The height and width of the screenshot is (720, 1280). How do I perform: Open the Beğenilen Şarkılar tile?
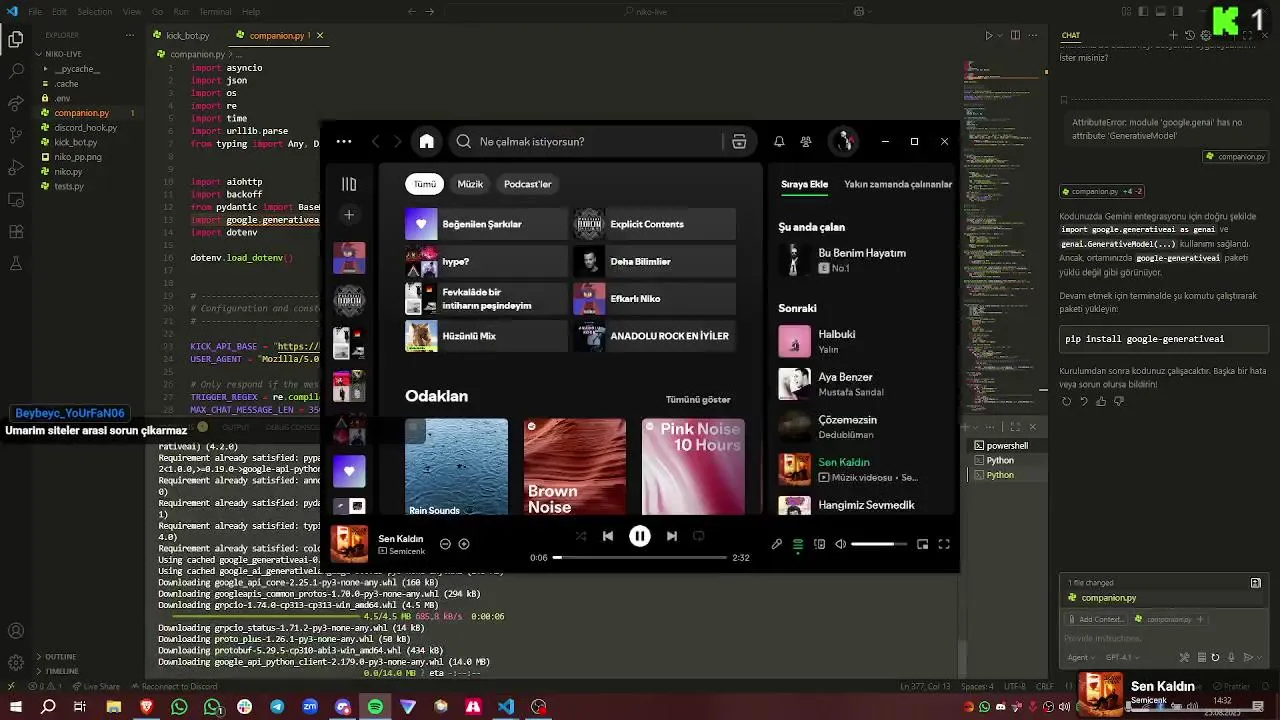point(486,224)
